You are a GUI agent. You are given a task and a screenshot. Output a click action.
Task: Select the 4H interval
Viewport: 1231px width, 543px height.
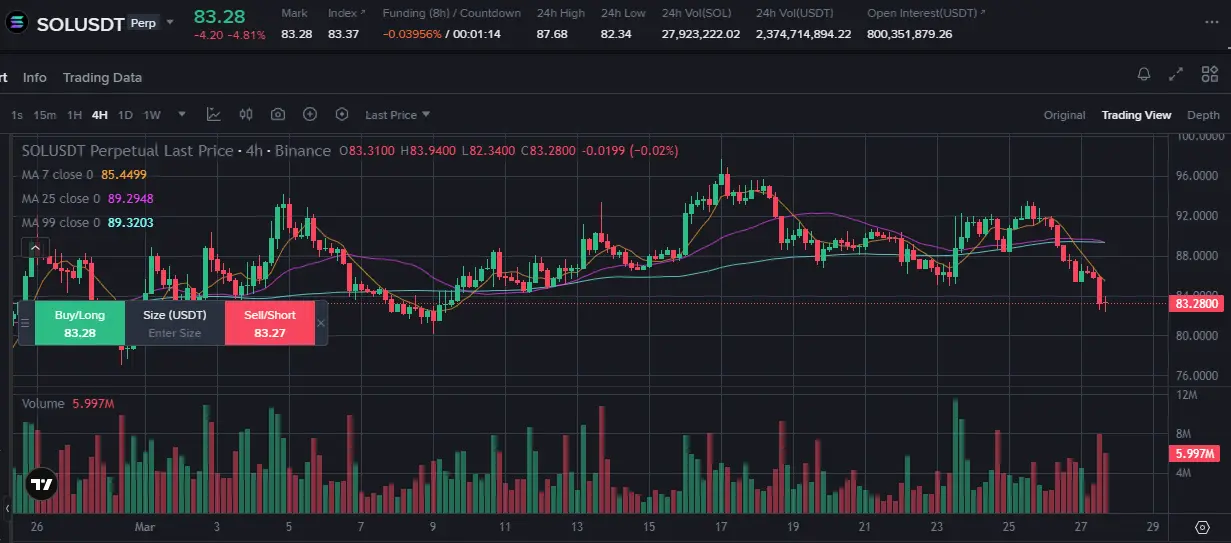pyautogui.click(x=99, y=115)
